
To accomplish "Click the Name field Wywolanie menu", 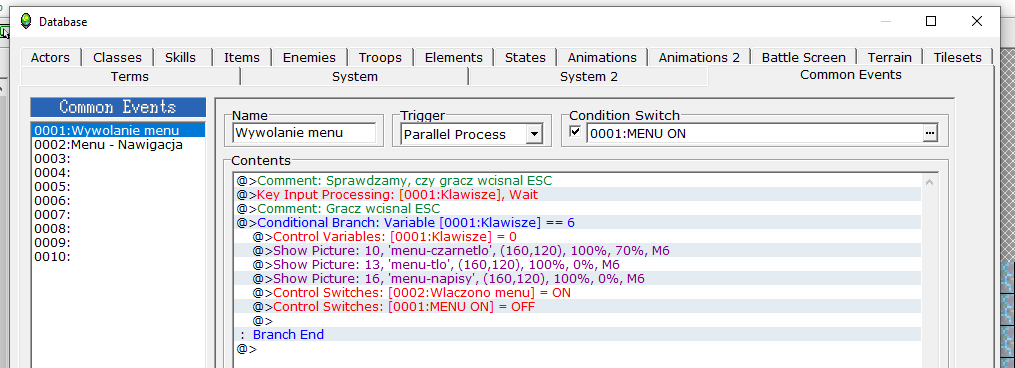I will pyautogui.click(x=304, y=133).
